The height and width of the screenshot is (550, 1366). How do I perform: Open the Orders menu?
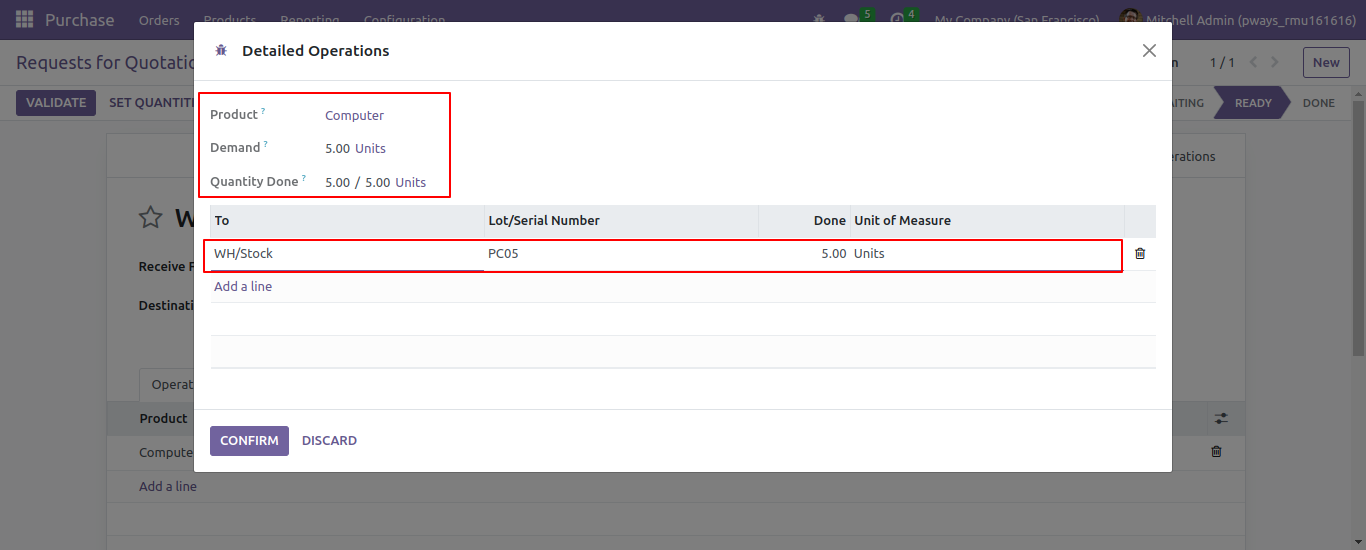[x=159, y=19]
